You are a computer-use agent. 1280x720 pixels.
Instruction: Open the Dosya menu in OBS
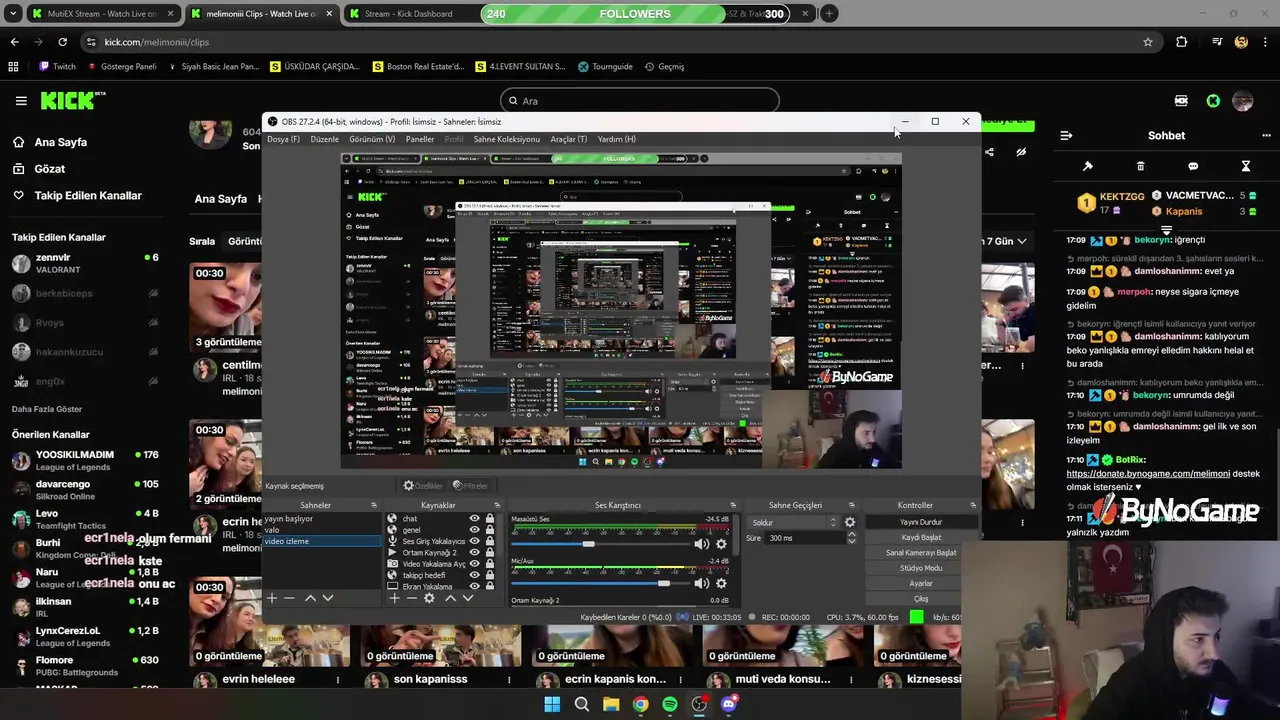(x=283, y=139)
